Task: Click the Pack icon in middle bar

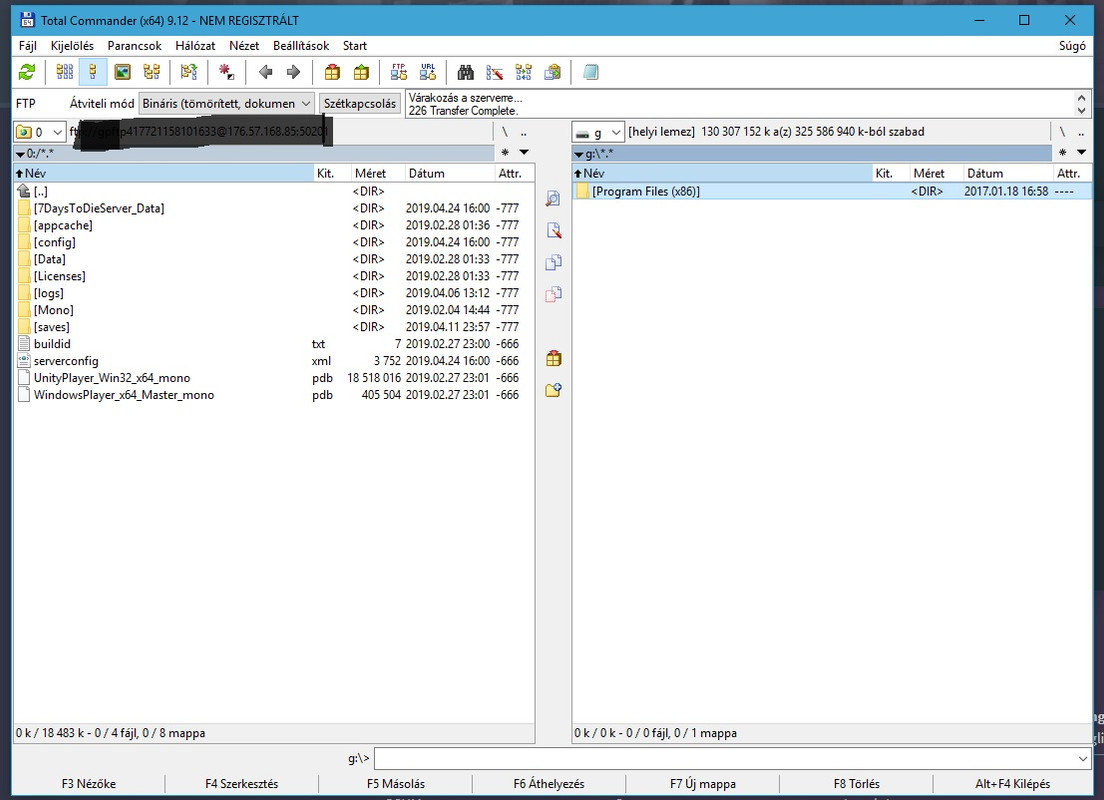Action: click(x=553, y=358)
